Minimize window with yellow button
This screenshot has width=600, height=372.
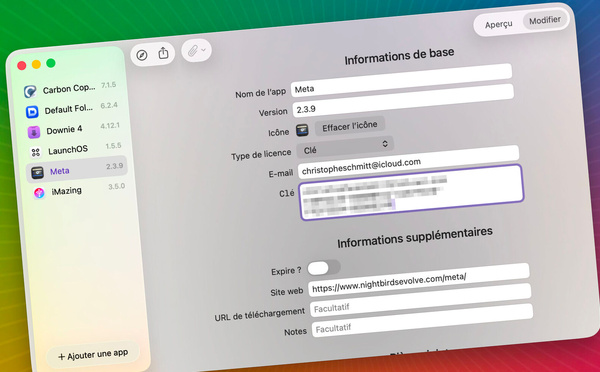[x=36, y=64]
